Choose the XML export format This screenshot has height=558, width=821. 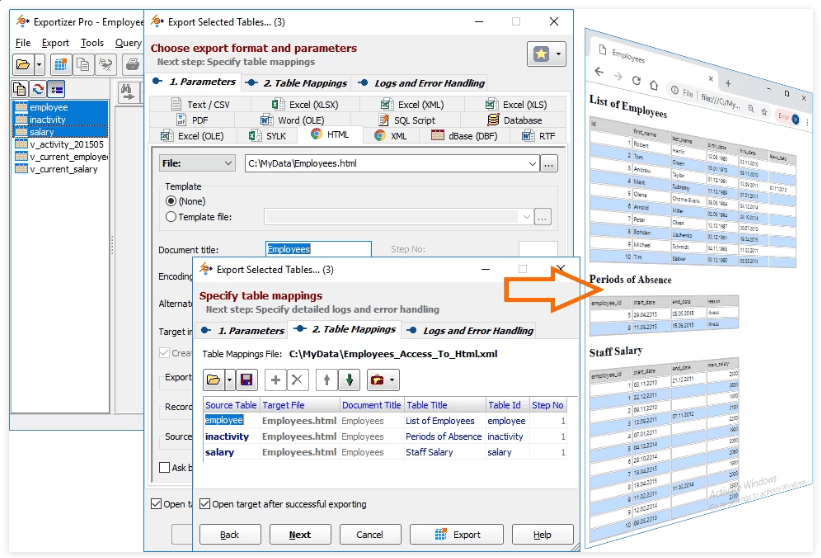pyautogui.click(x=391, y=136)
